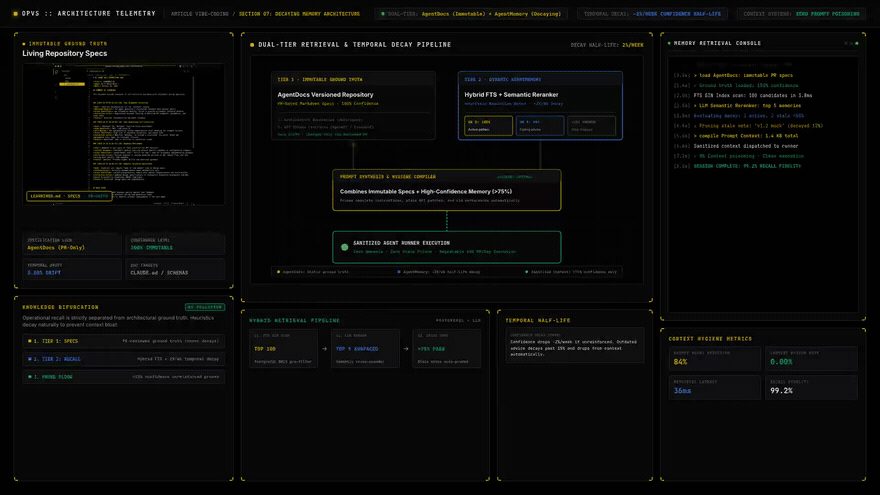880x495 pixels.
Task: Open the Living Repository Specs document thumbnail
Action: 123,135
